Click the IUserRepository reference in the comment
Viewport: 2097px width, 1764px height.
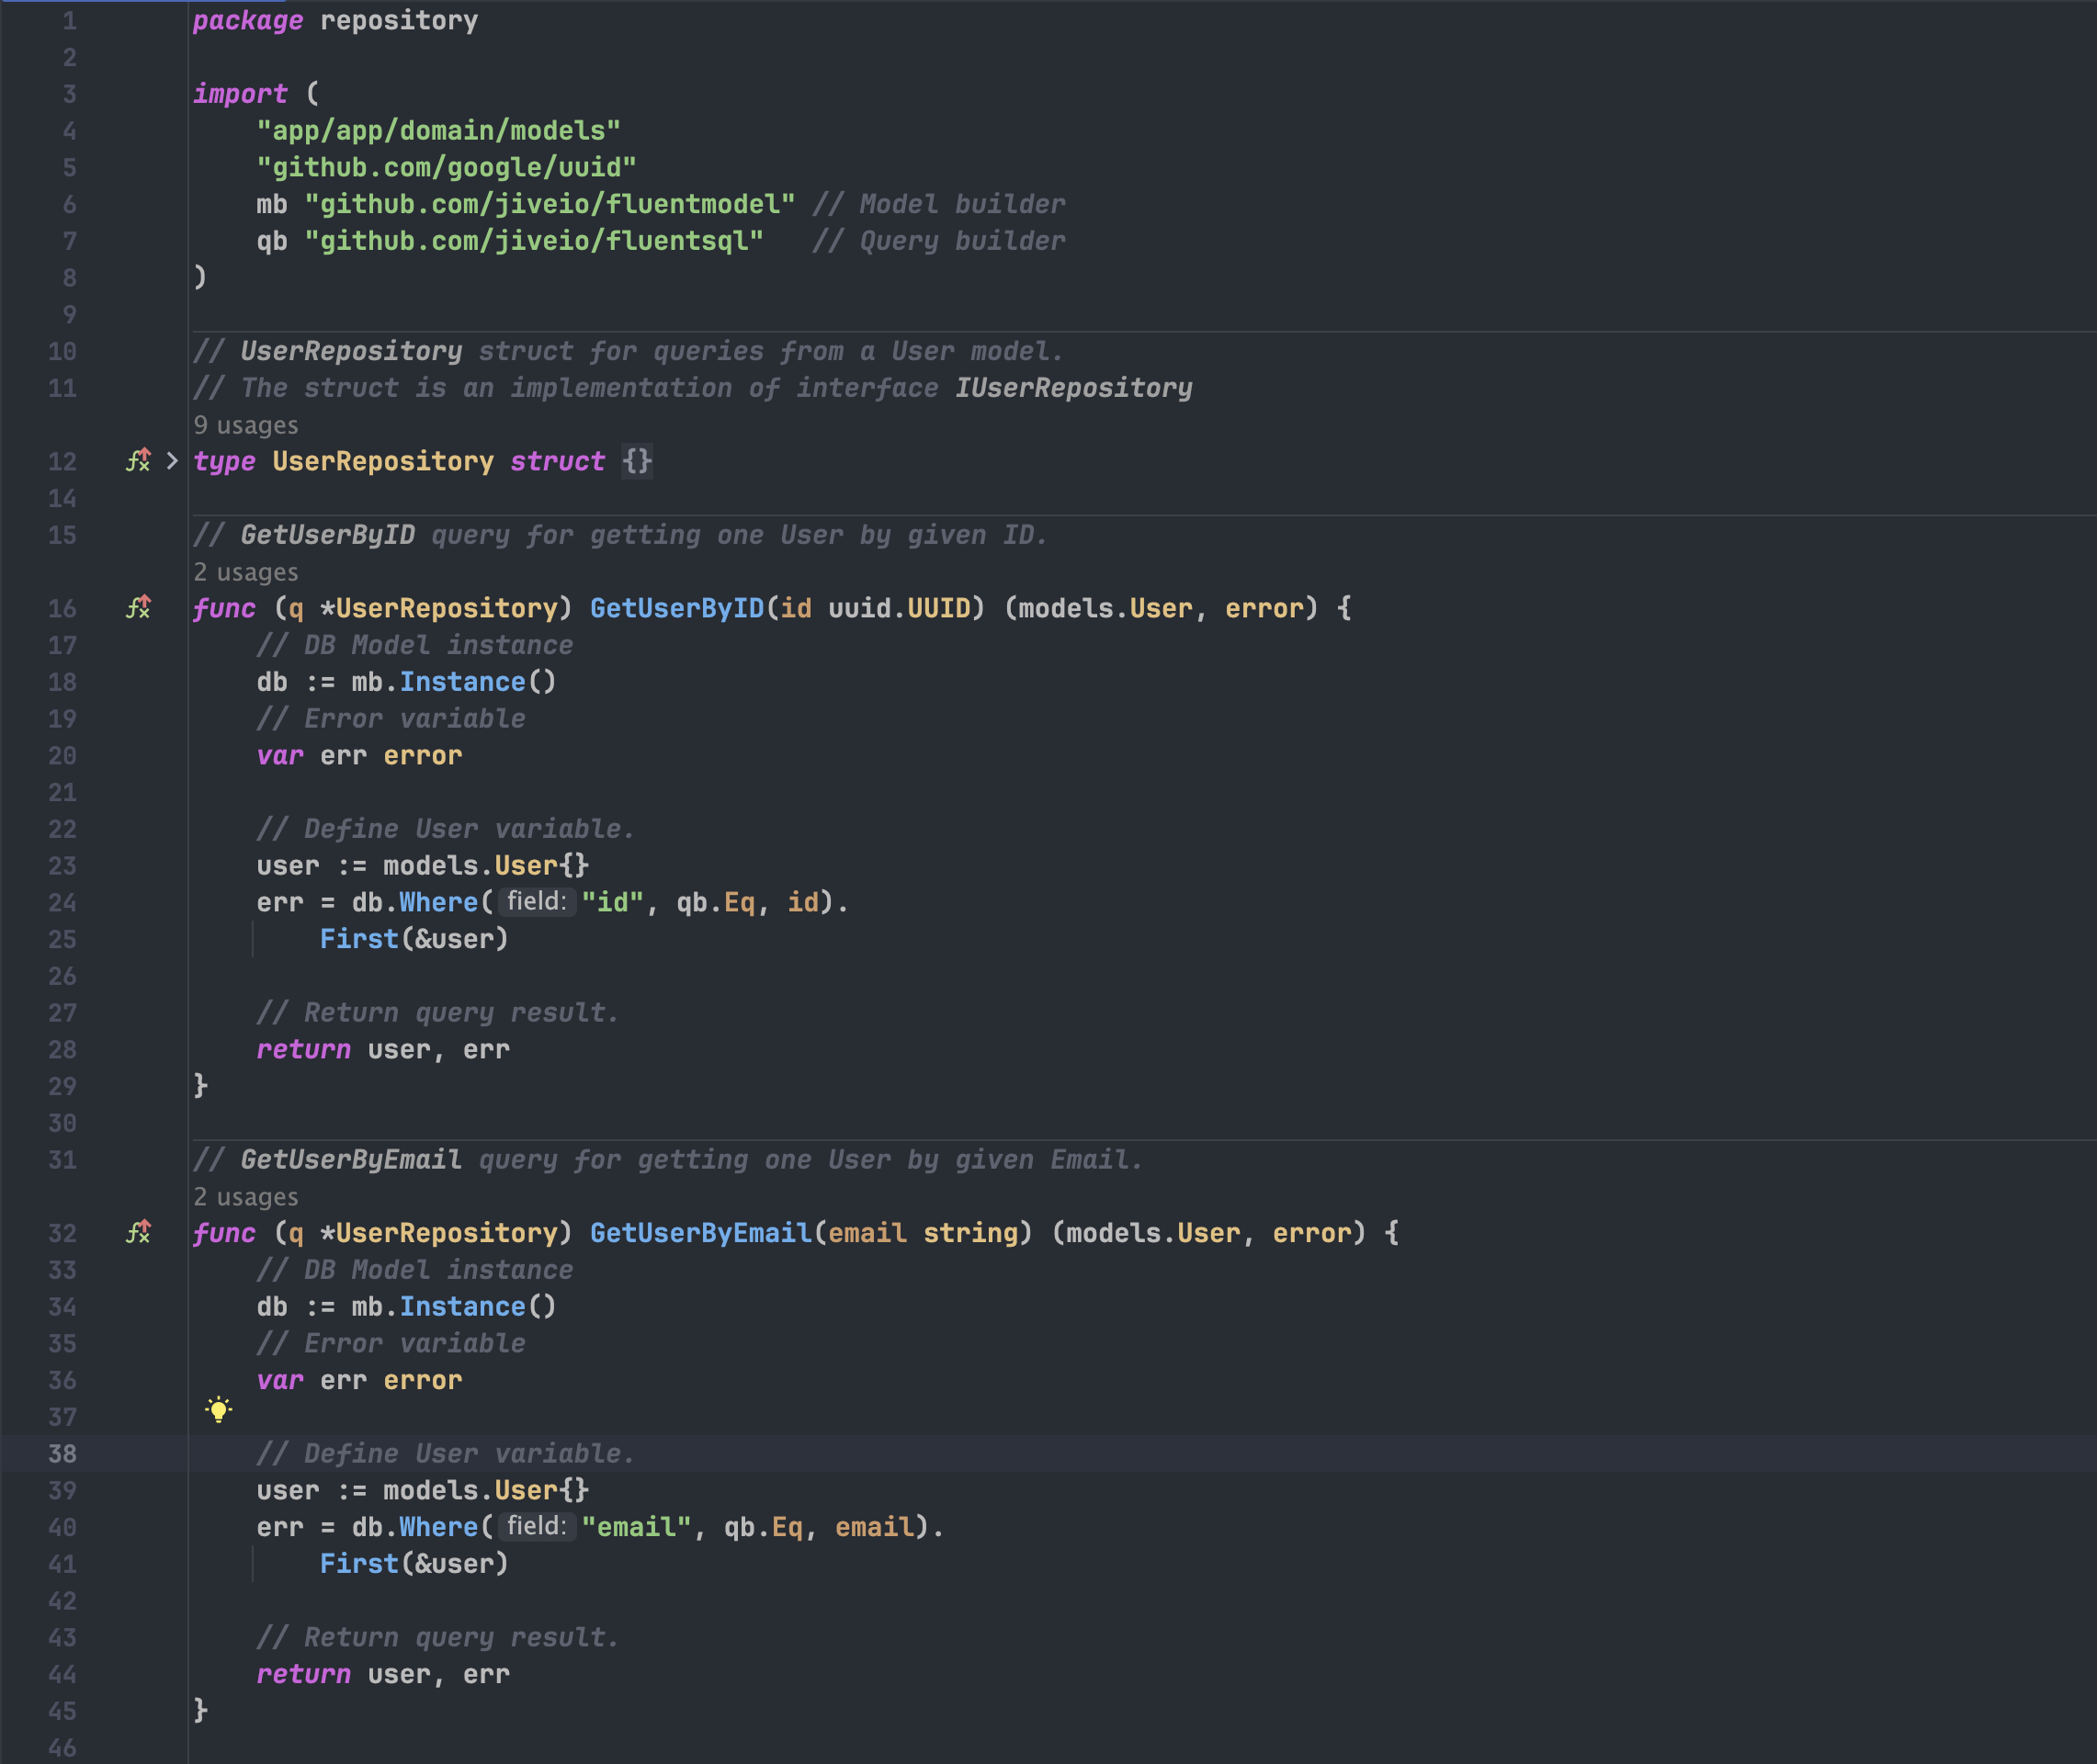[x=1074, y=388]
